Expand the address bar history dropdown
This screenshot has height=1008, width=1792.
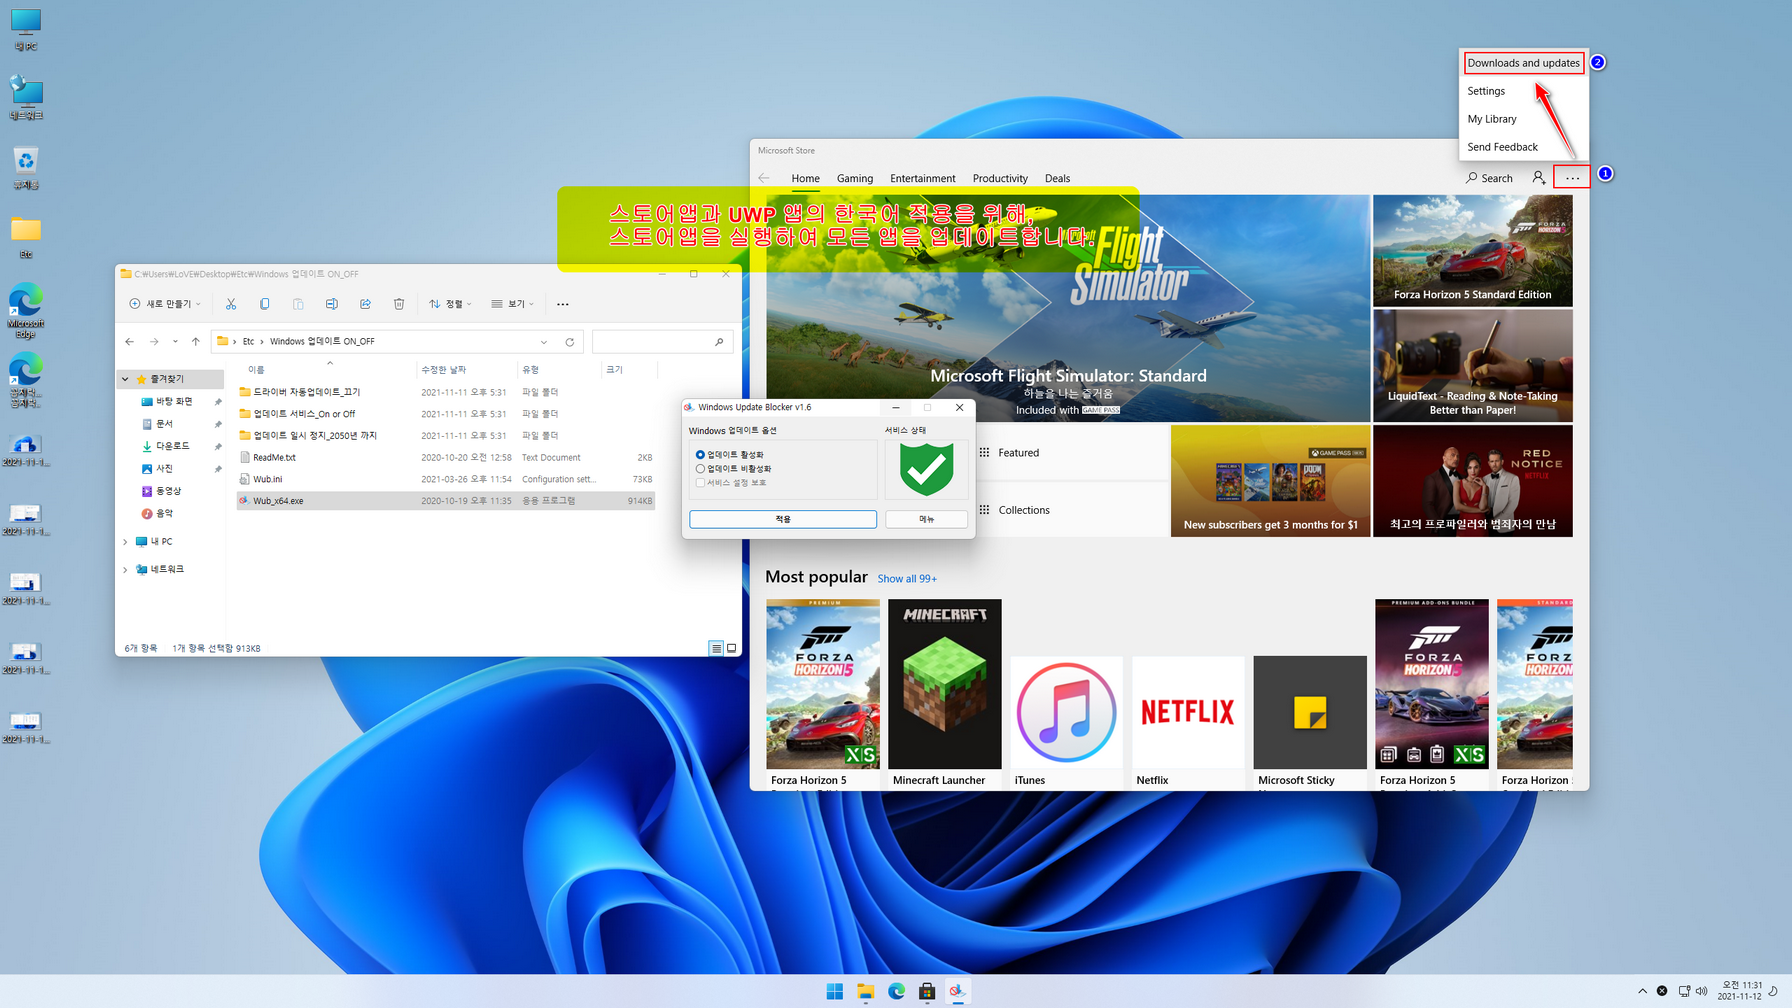pos(544,342)
